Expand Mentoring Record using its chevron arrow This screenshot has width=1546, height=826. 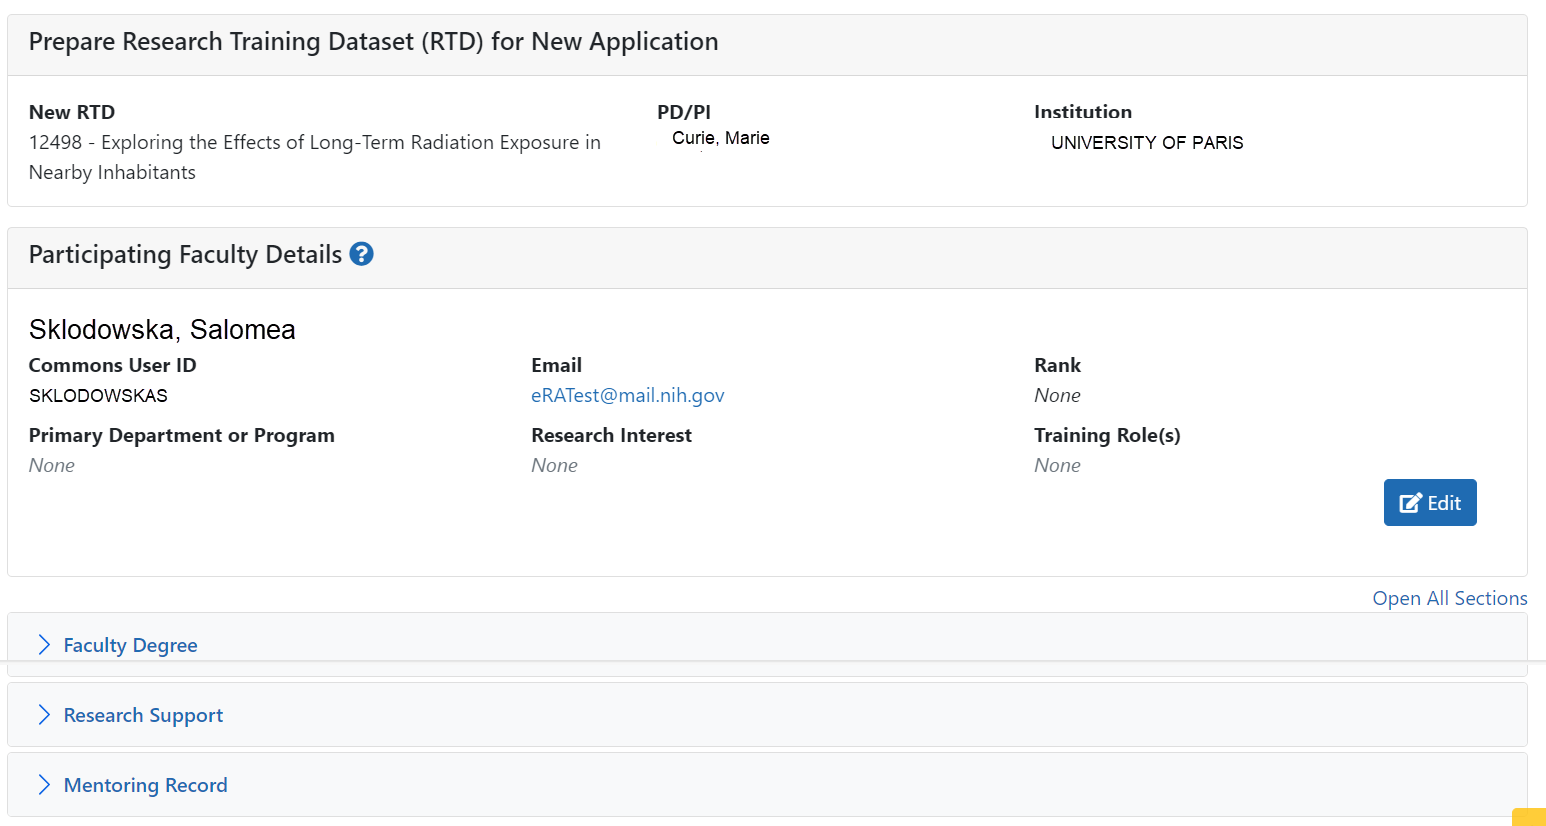click(44, 785)
